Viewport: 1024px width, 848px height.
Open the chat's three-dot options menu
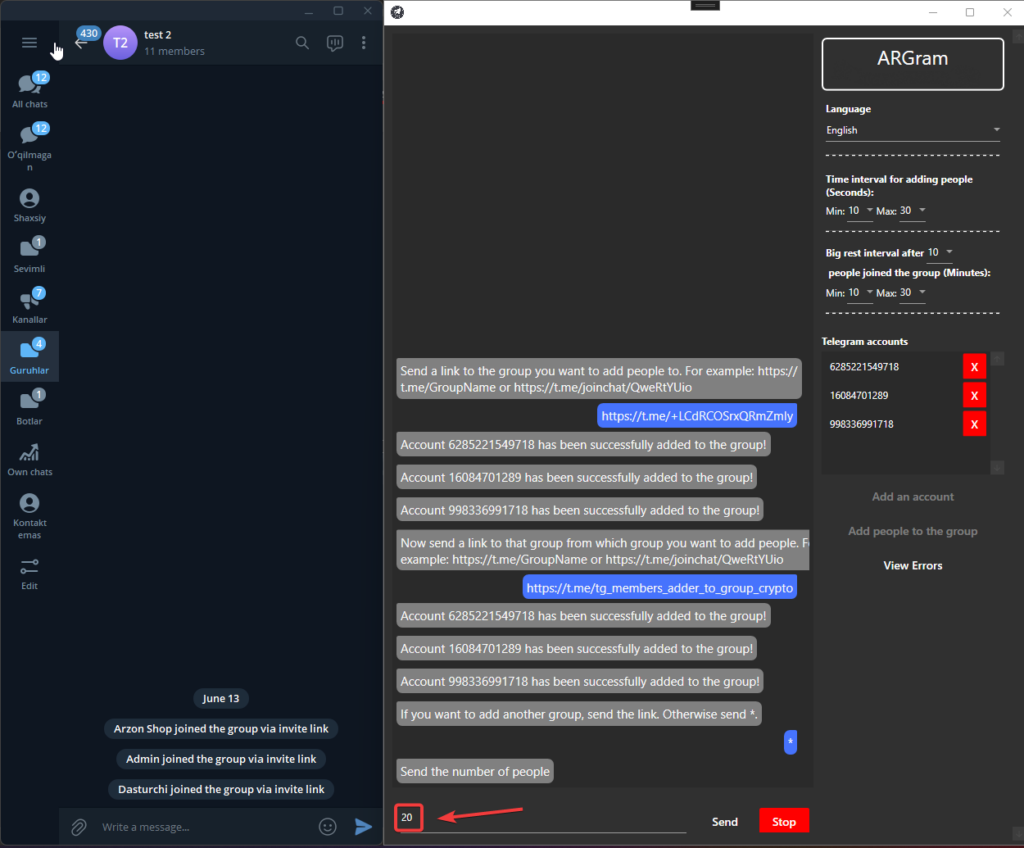tap(363, 43)
